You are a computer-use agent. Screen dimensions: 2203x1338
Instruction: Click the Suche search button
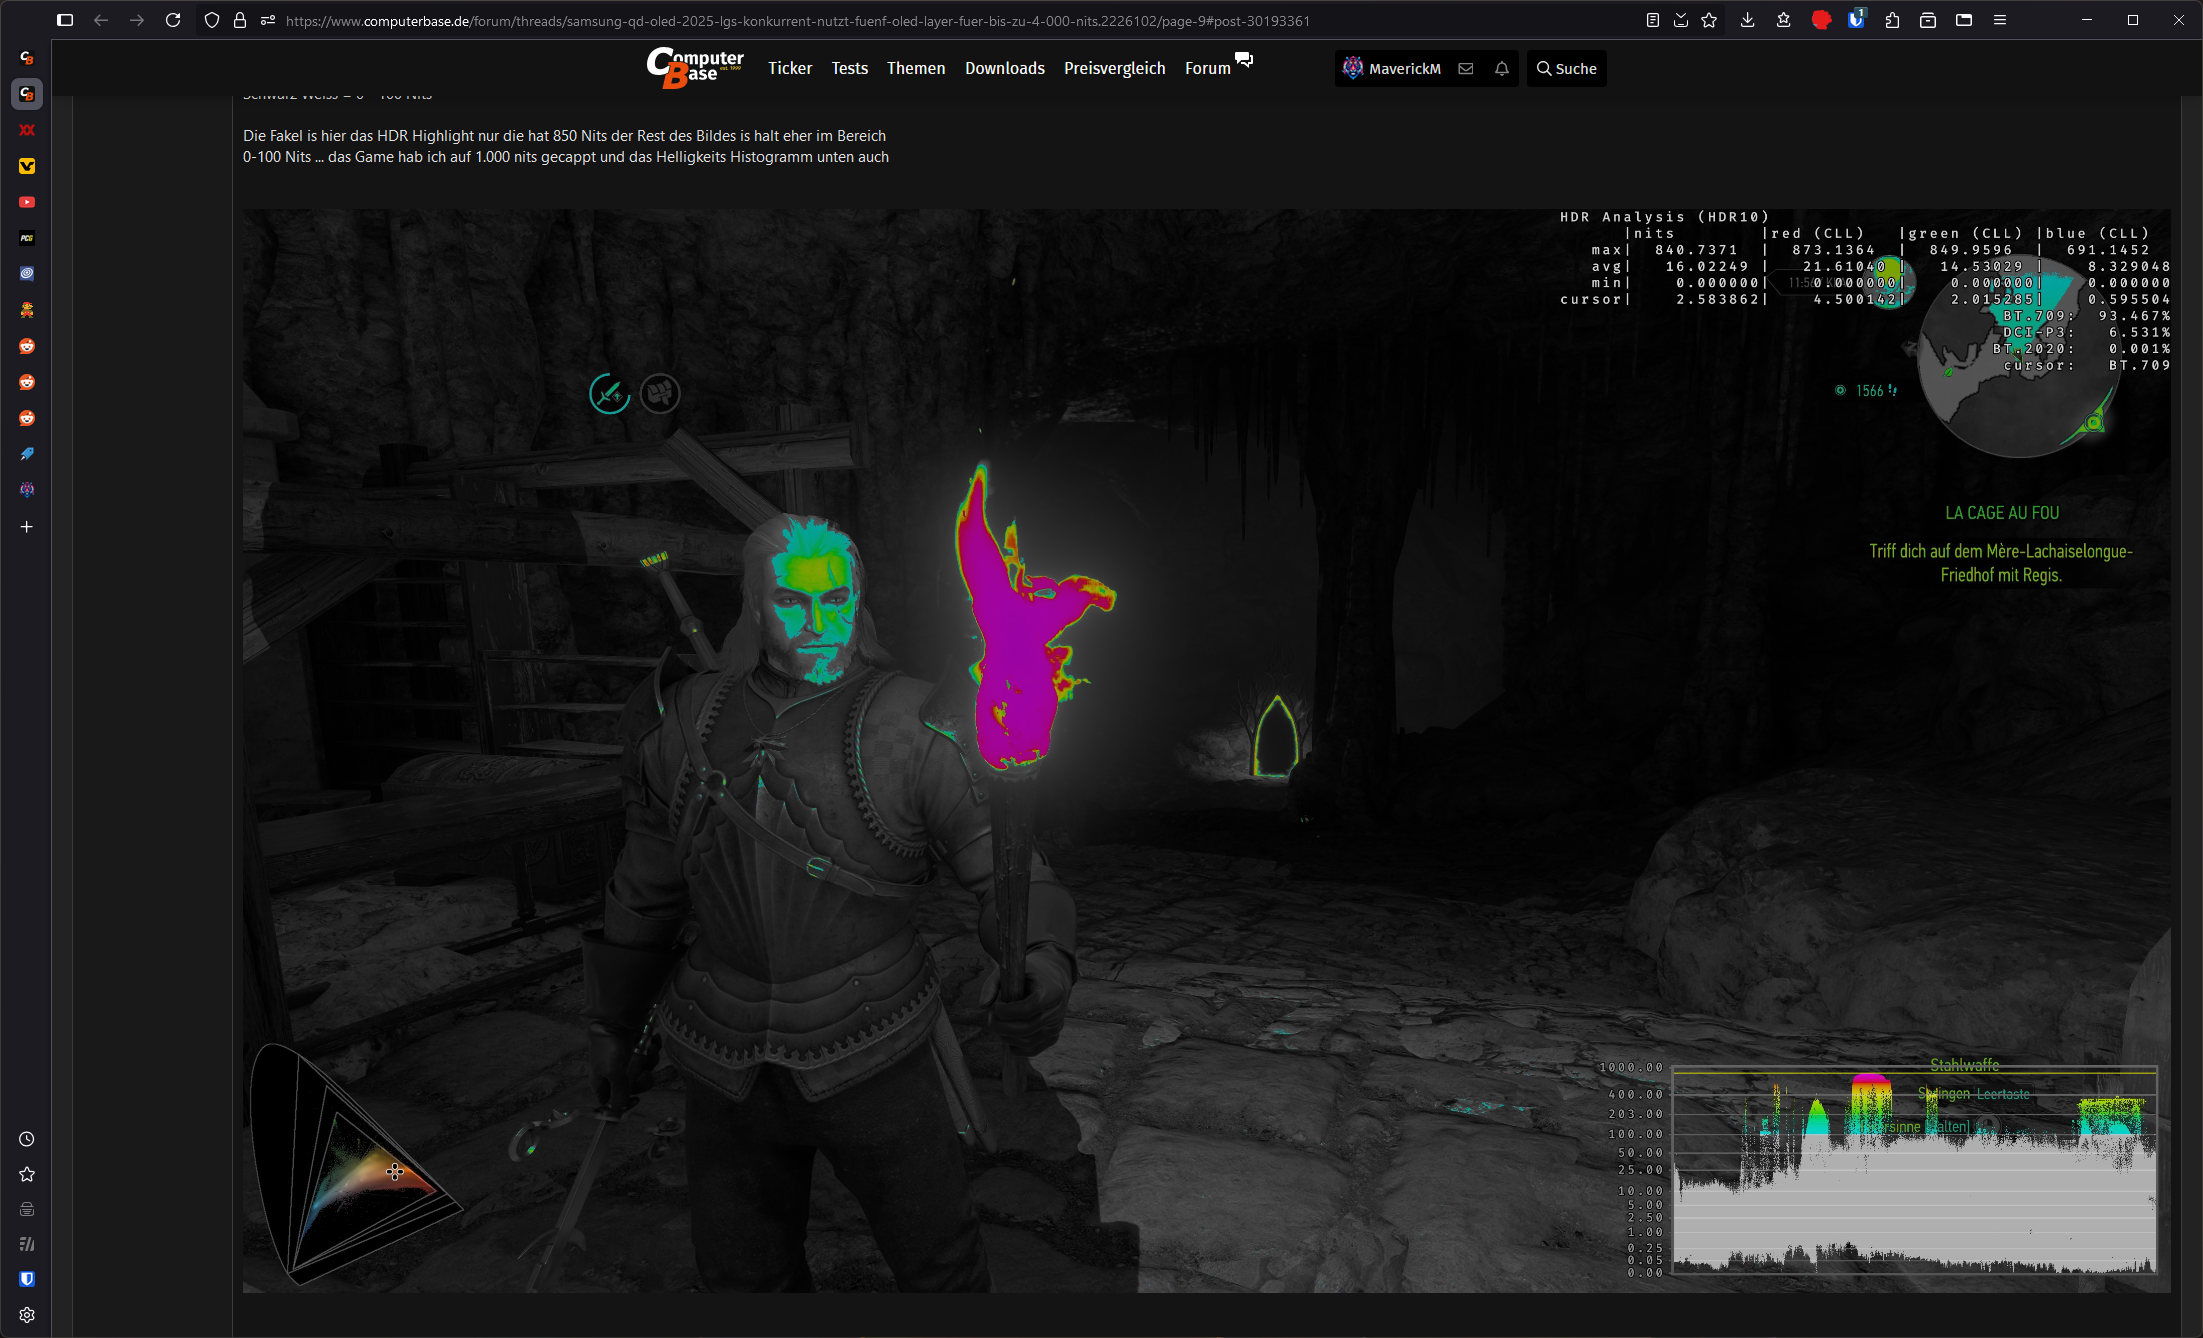coord(1566,68)
